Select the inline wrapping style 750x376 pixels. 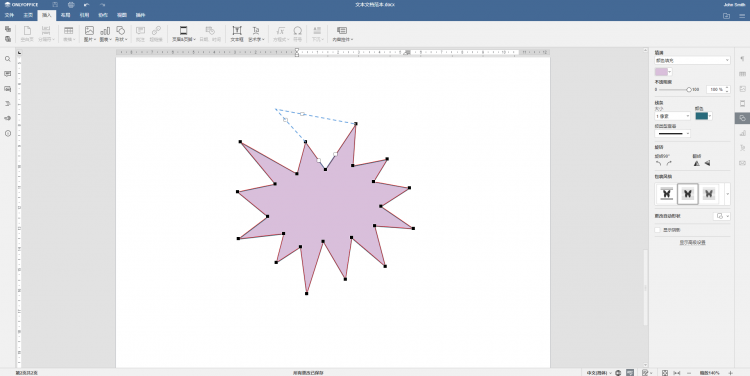(x=666, y=194)
